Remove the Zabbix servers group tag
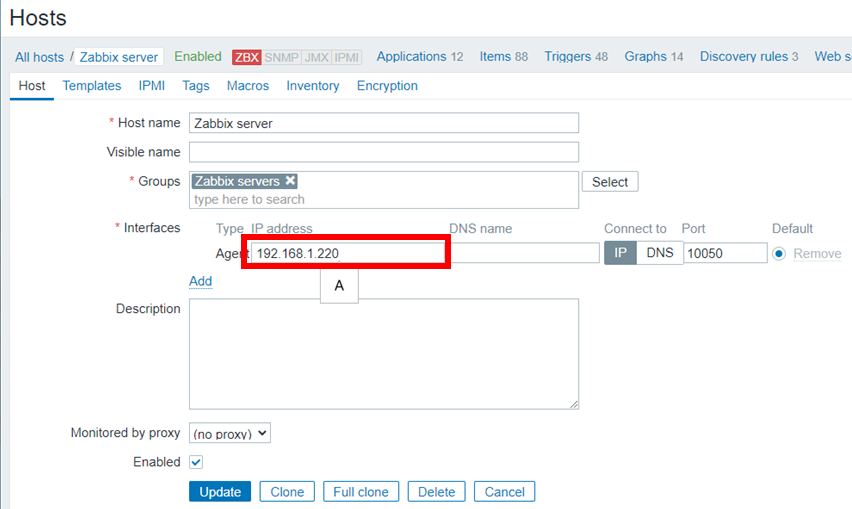Viewport: 852px width, 509px height. 291,180
